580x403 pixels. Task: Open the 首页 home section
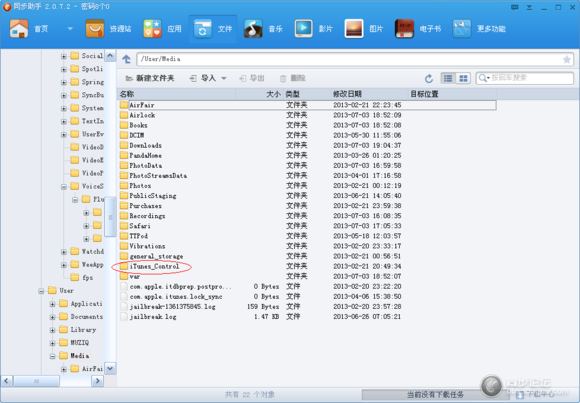(x=29, y=28)
